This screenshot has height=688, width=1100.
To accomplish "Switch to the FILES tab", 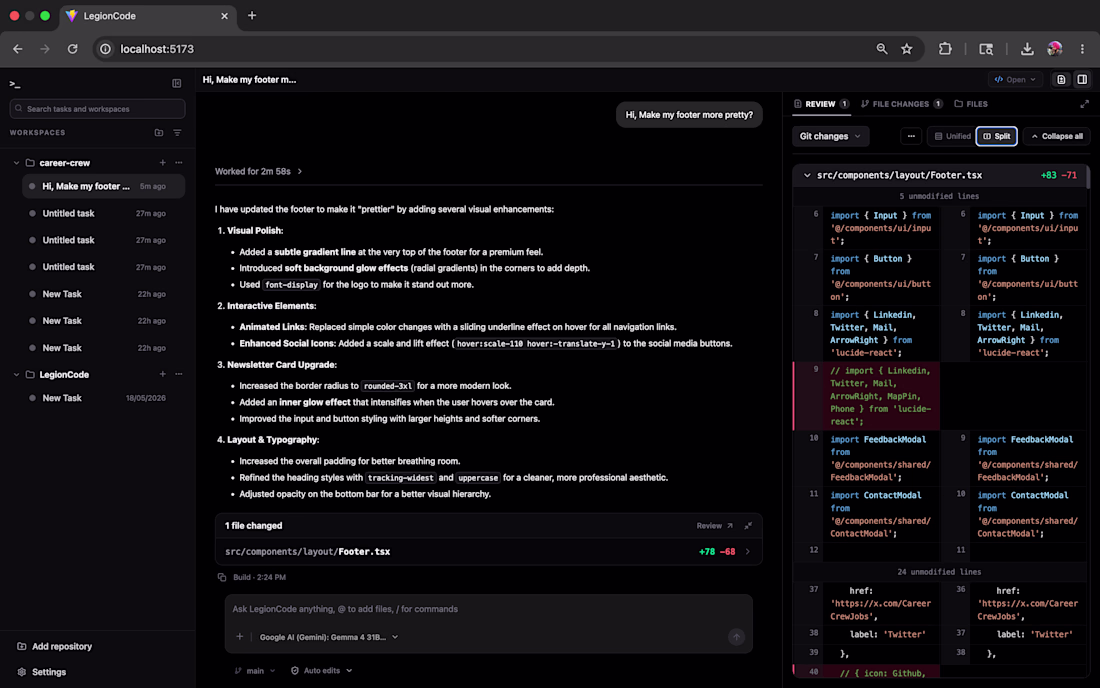I will point(971,104).
